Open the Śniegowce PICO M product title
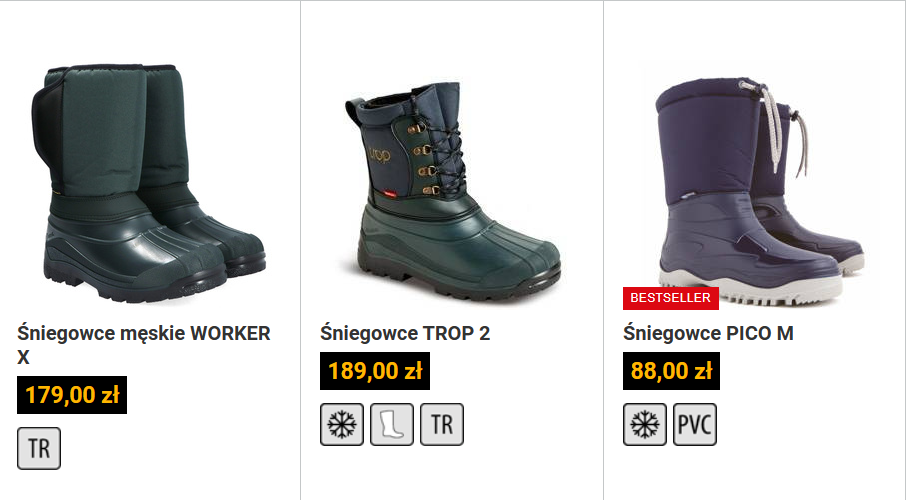 [708, 333]
